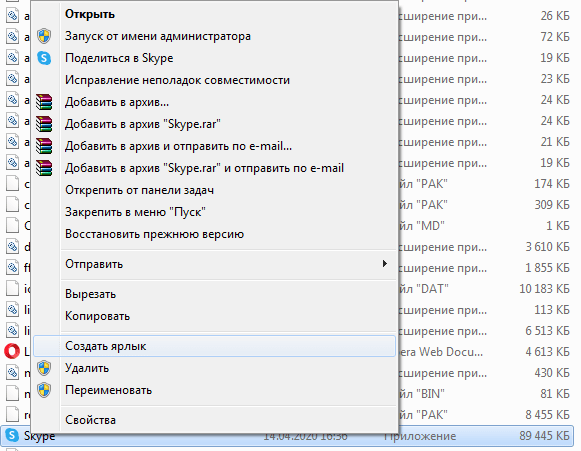Select the Skype file name in the list
This screenshot has height=451, width=581.
point(40,436)
